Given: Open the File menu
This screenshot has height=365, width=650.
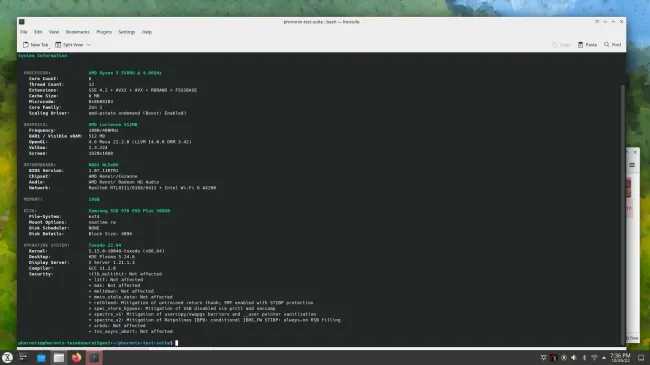Looking at the screenshot, I should [24, 32].
